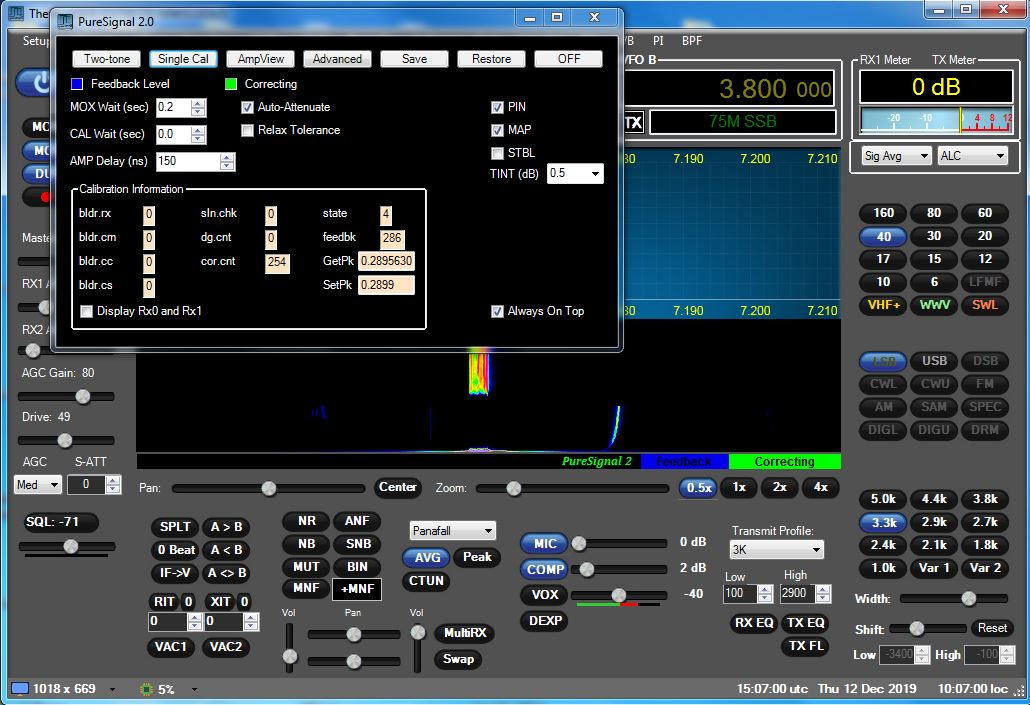Toggle the Auto-Attenuate checkbox
This screenshot has width=1030, height=705.
(248, 107)
